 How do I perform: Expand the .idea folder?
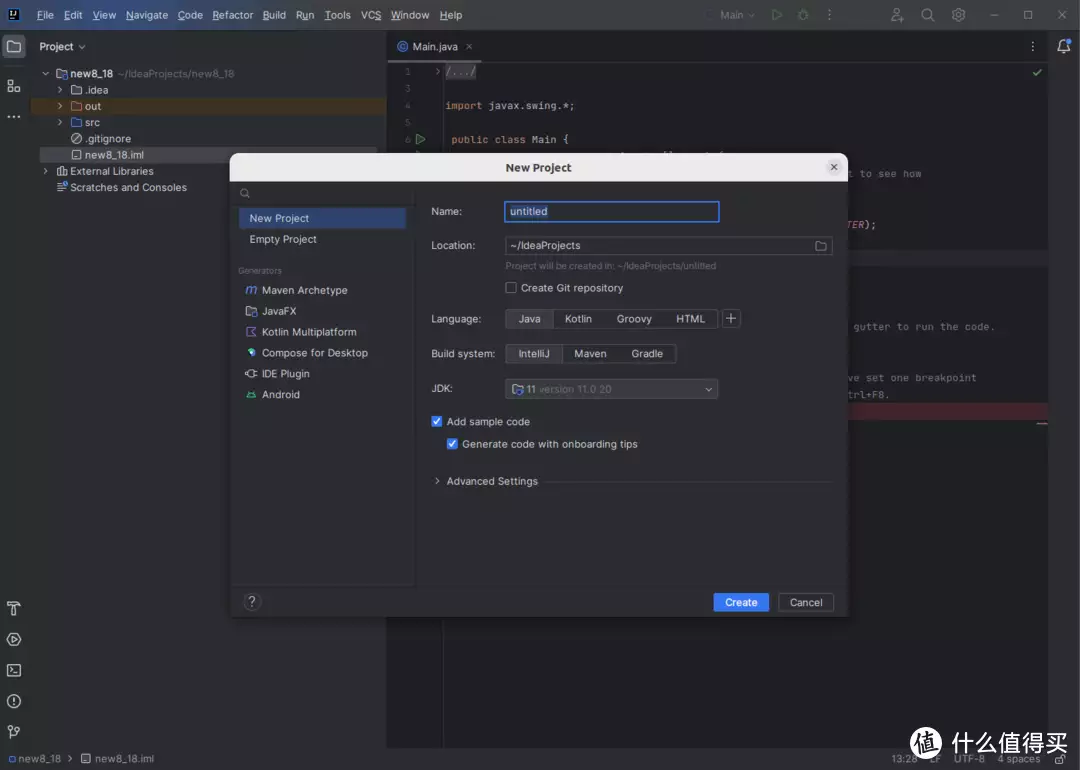coord(60,90)
